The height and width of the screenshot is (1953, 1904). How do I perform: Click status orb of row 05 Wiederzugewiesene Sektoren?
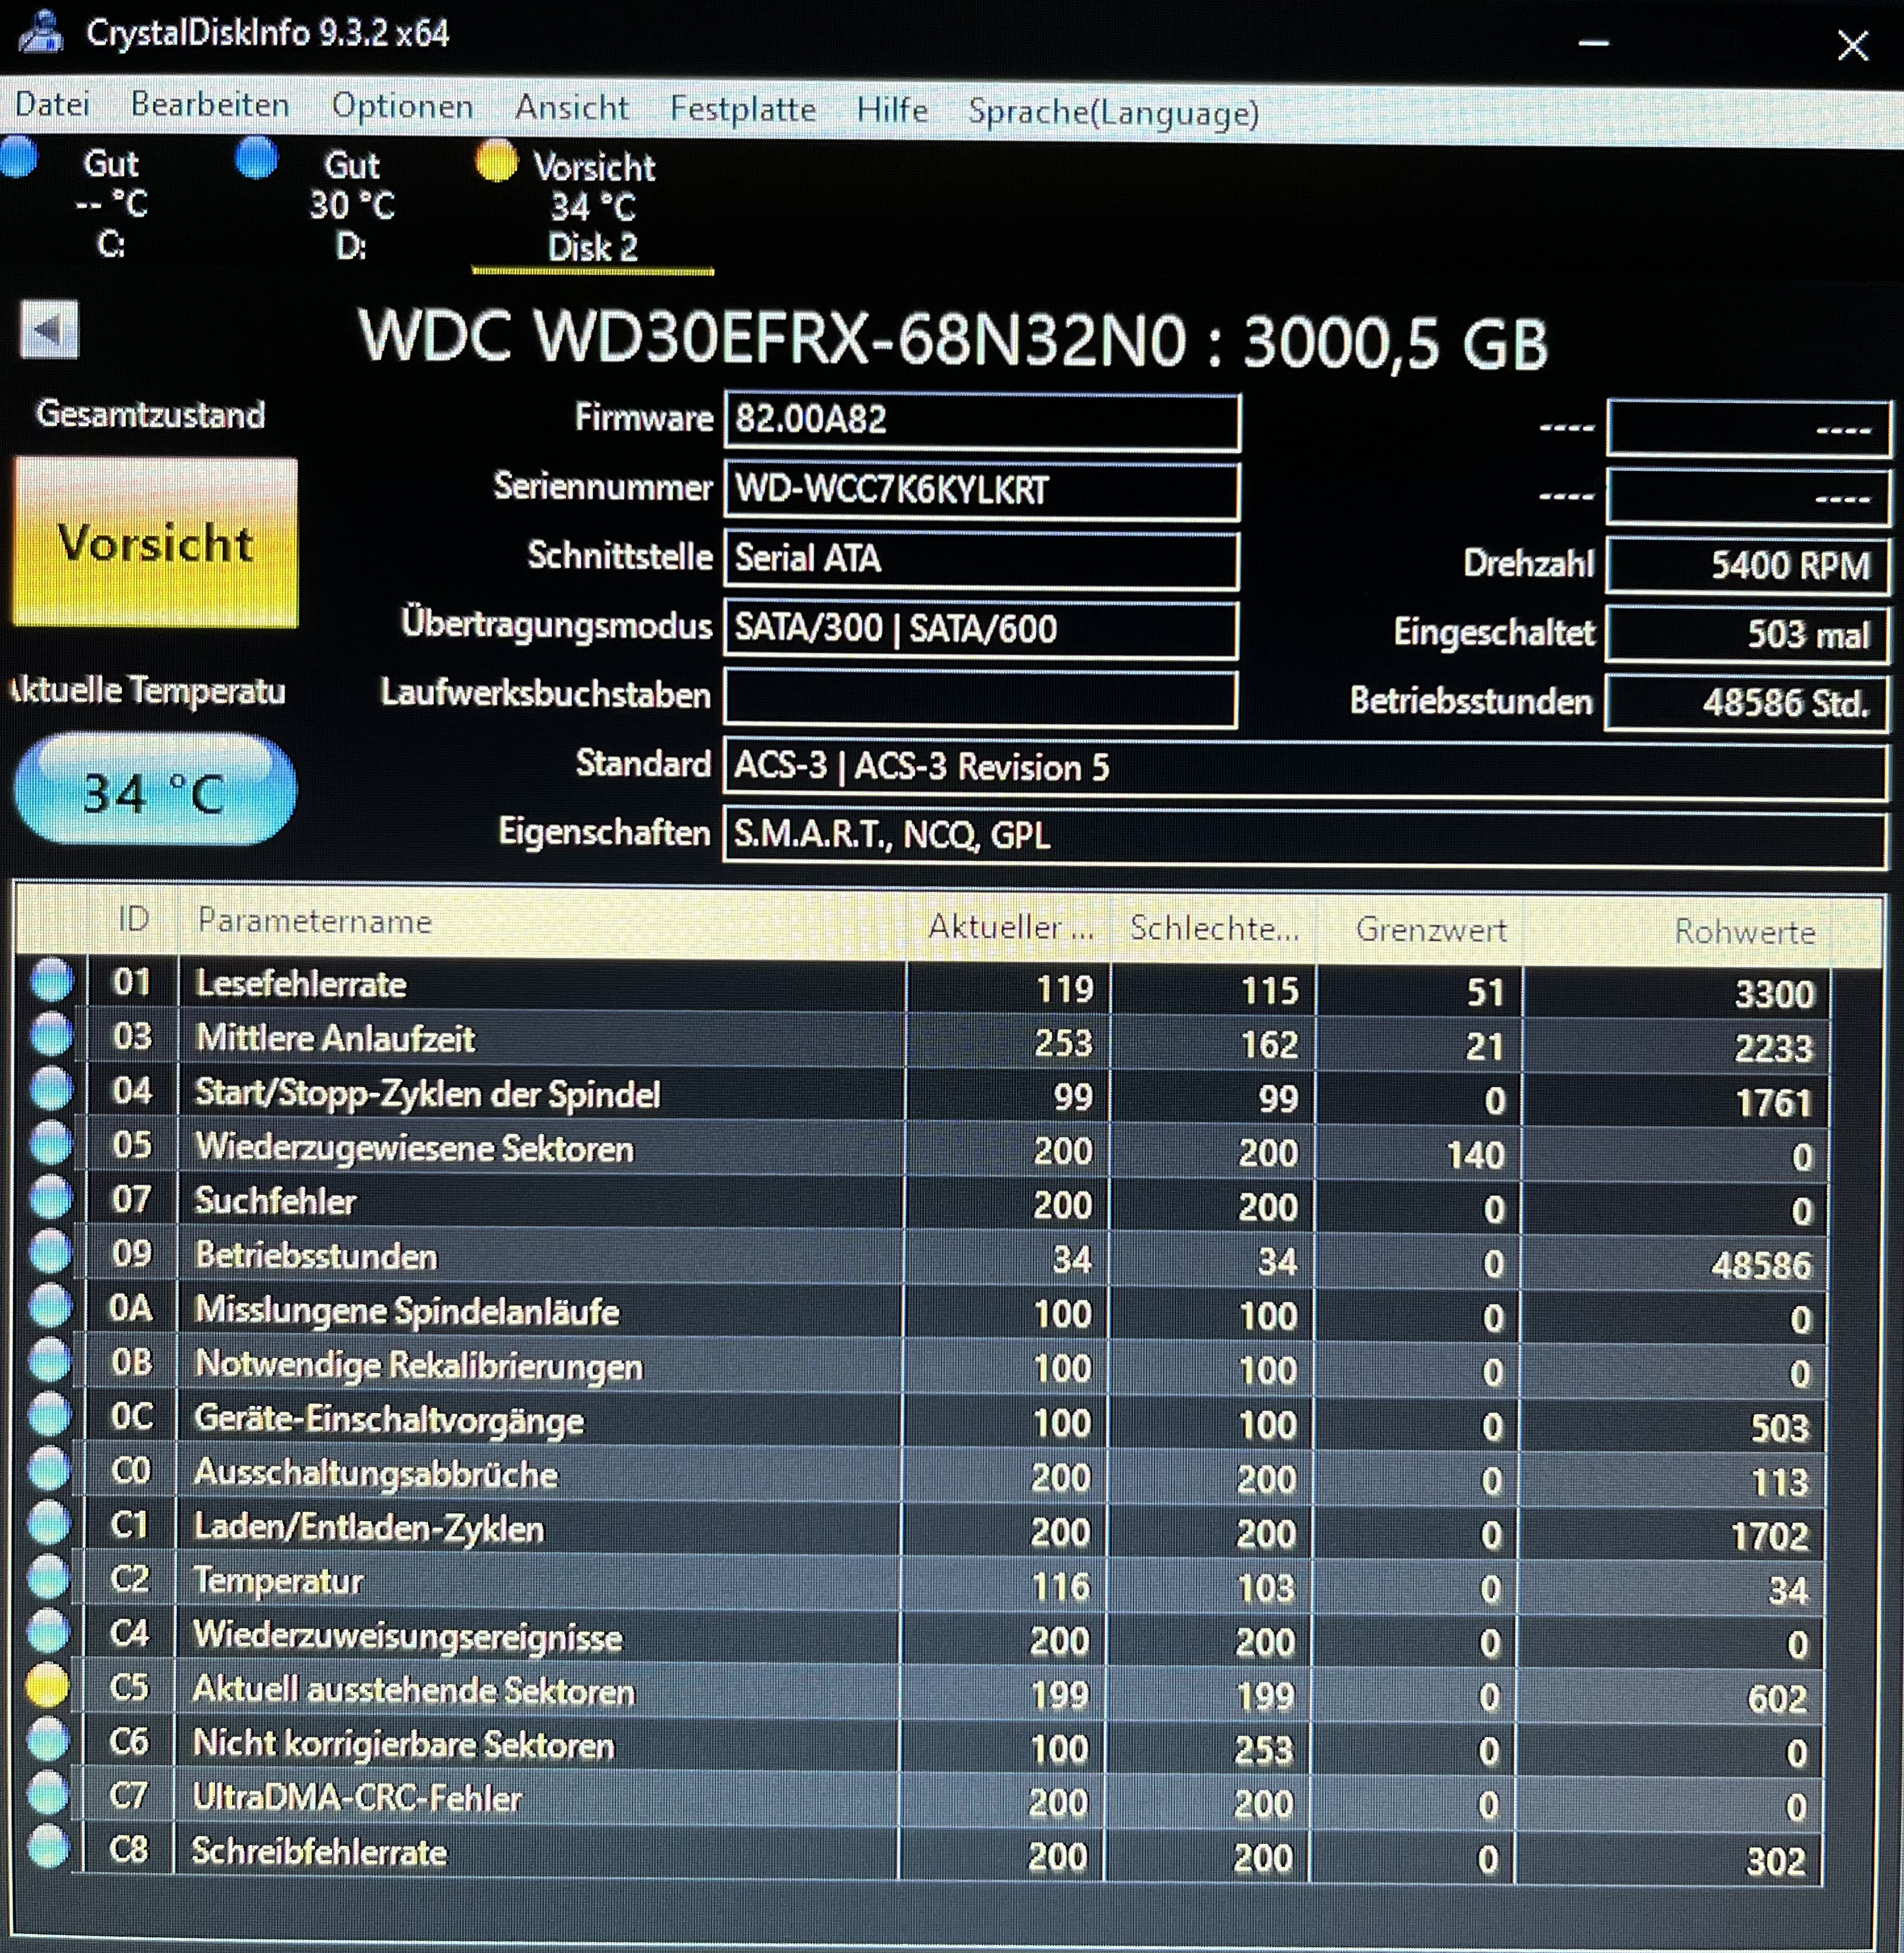coord(51,1143)
